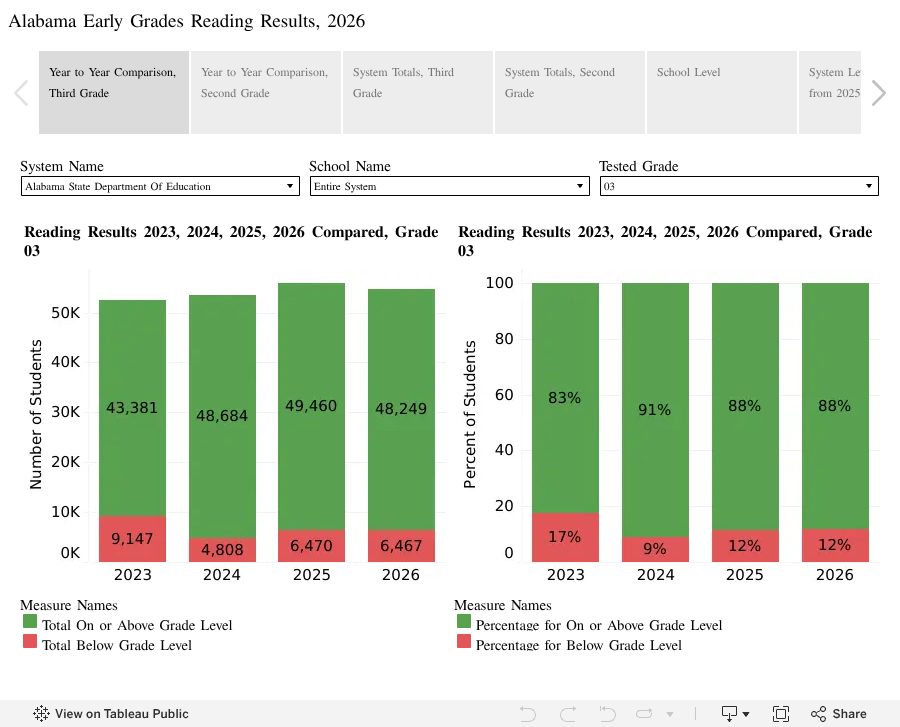
Task: Select the 17% red percentage segment
Action: tap(565, 537)
